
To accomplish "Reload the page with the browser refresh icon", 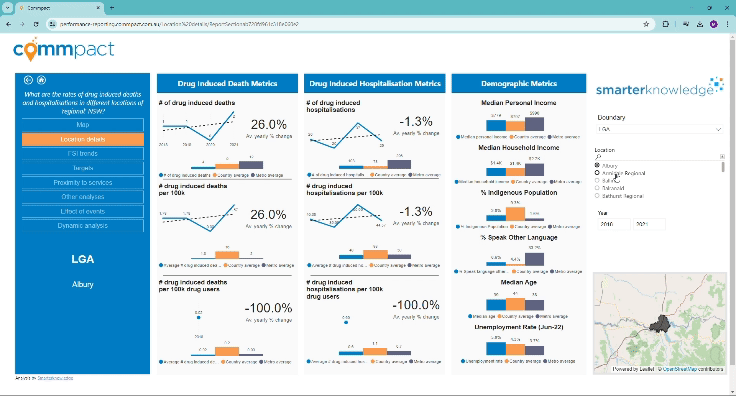I will [x=36, y=24].
